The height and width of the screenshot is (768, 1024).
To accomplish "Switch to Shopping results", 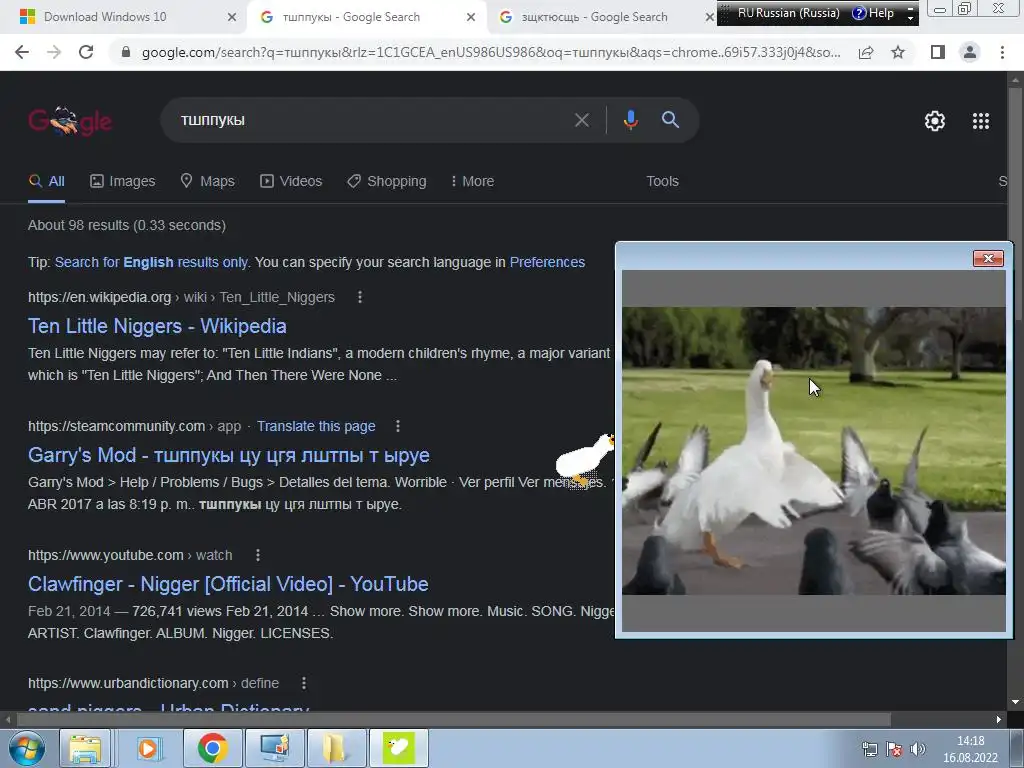I will coord(386,181).
